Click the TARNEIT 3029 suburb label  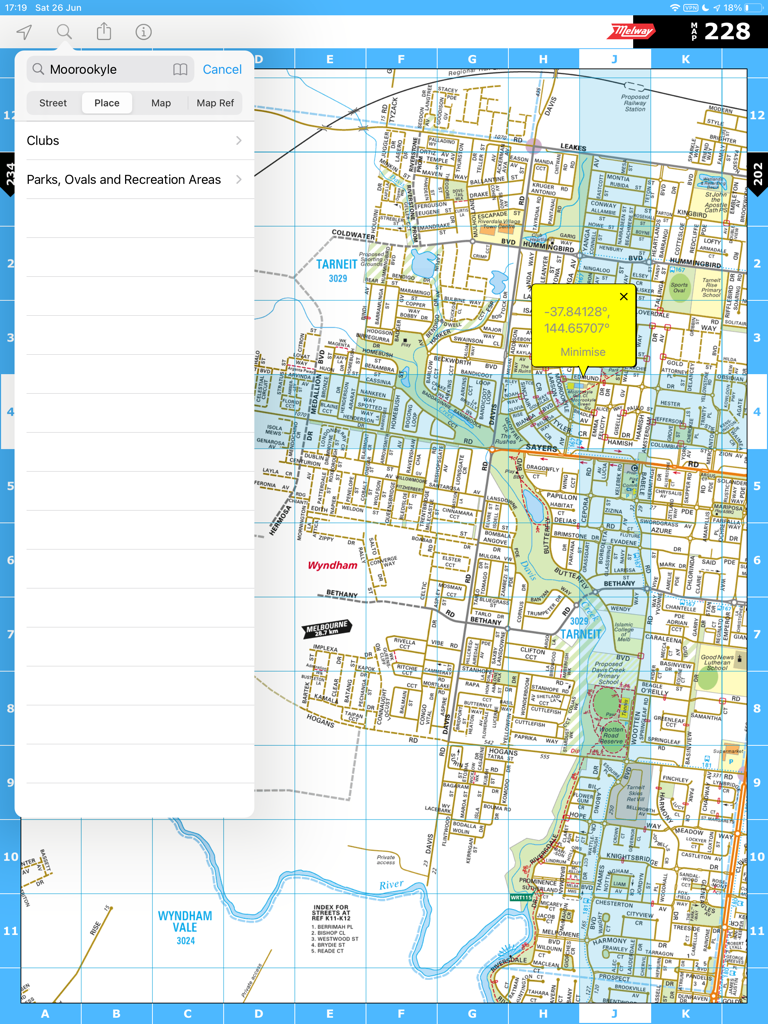[337, 270]
